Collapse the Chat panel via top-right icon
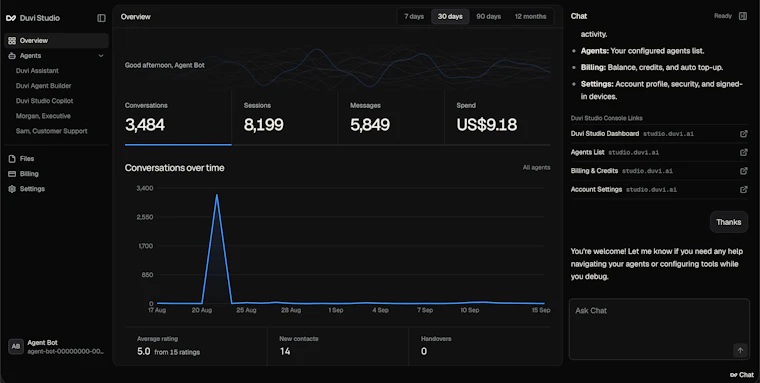The height and width of the screenshot is (383, 760). 743,16
